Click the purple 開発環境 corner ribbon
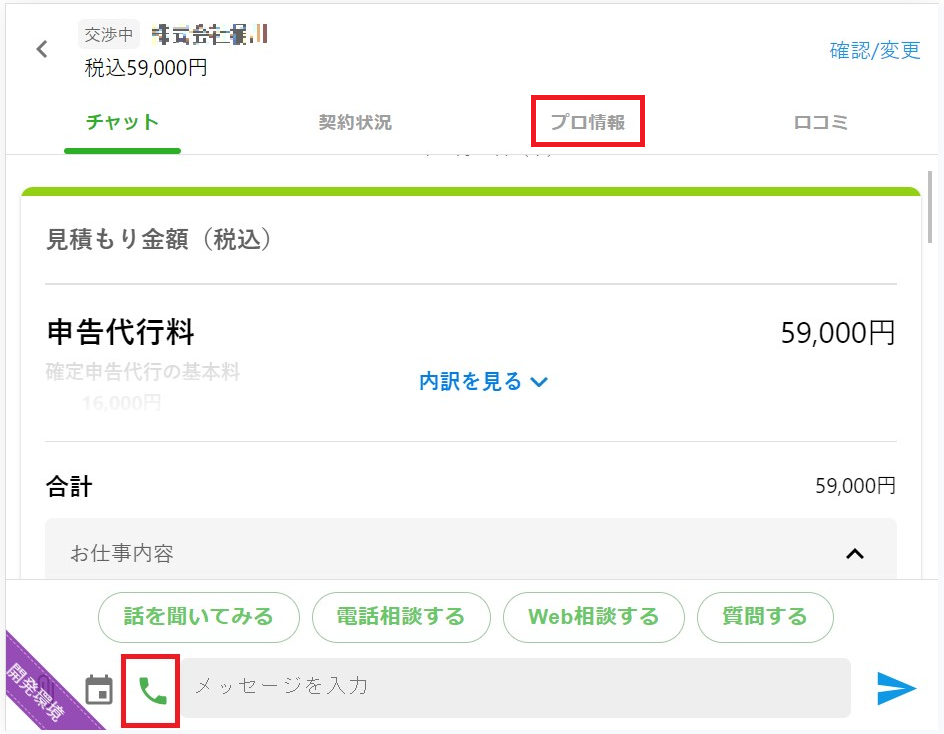Viewport: 944px width, 734px height. click(36, 692)
